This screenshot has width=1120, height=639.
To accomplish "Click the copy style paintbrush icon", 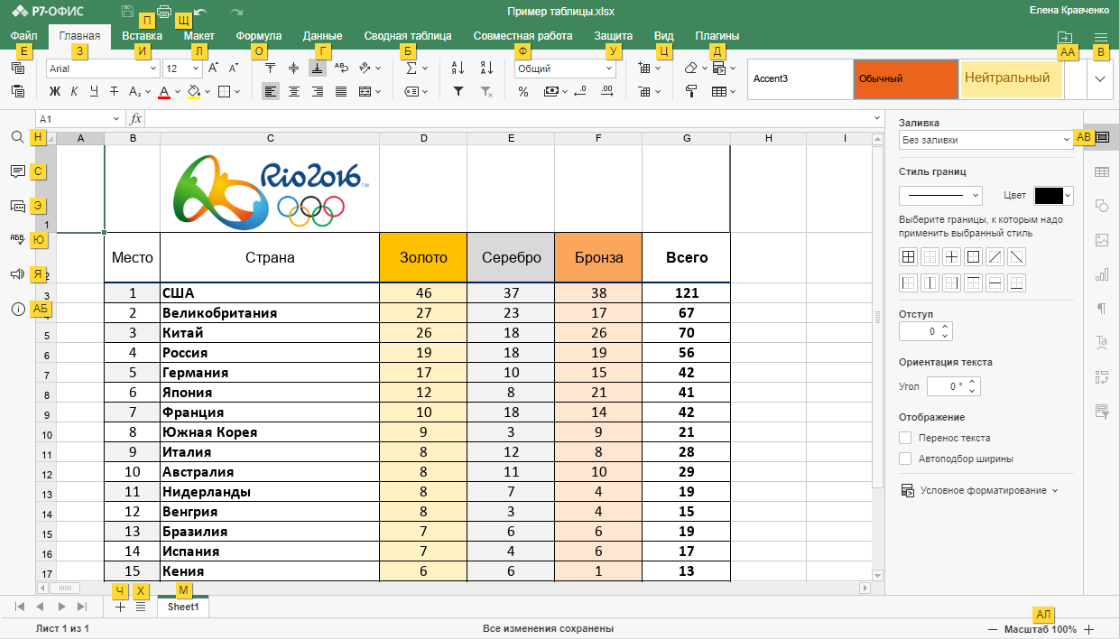I will pyautogui.click(x=691, y=91).
